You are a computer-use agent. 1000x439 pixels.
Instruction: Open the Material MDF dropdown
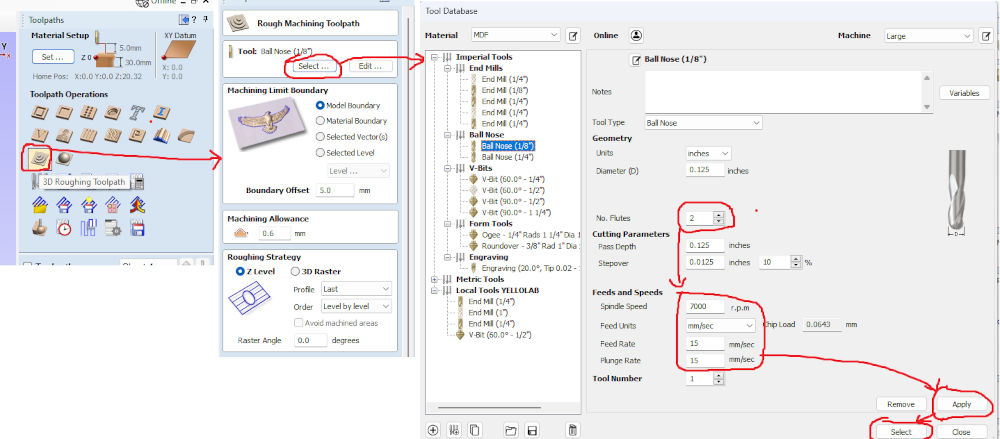coord(515,34)
